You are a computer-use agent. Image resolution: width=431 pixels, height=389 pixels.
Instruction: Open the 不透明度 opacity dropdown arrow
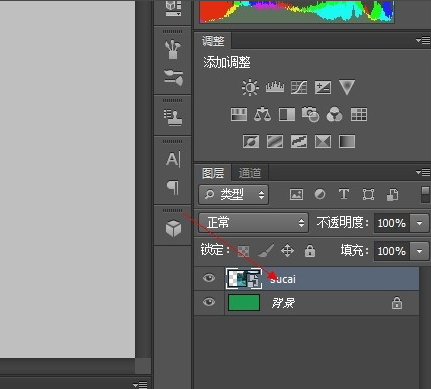click(420, 223)
